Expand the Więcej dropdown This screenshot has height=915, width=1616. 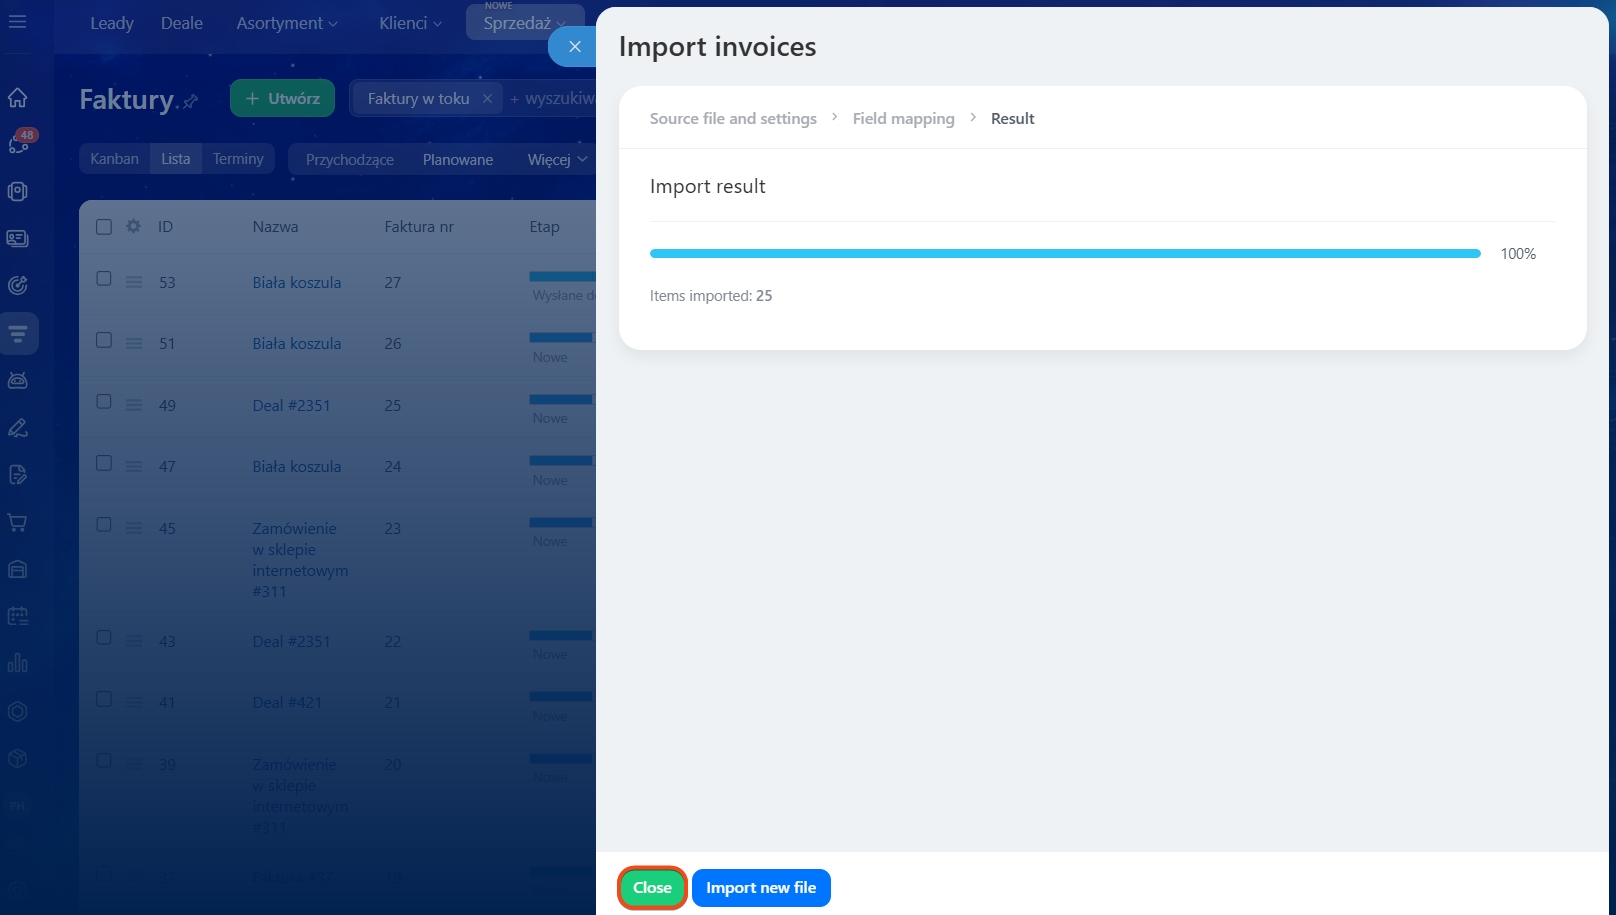pyautogui.click(x=557, y=159)
